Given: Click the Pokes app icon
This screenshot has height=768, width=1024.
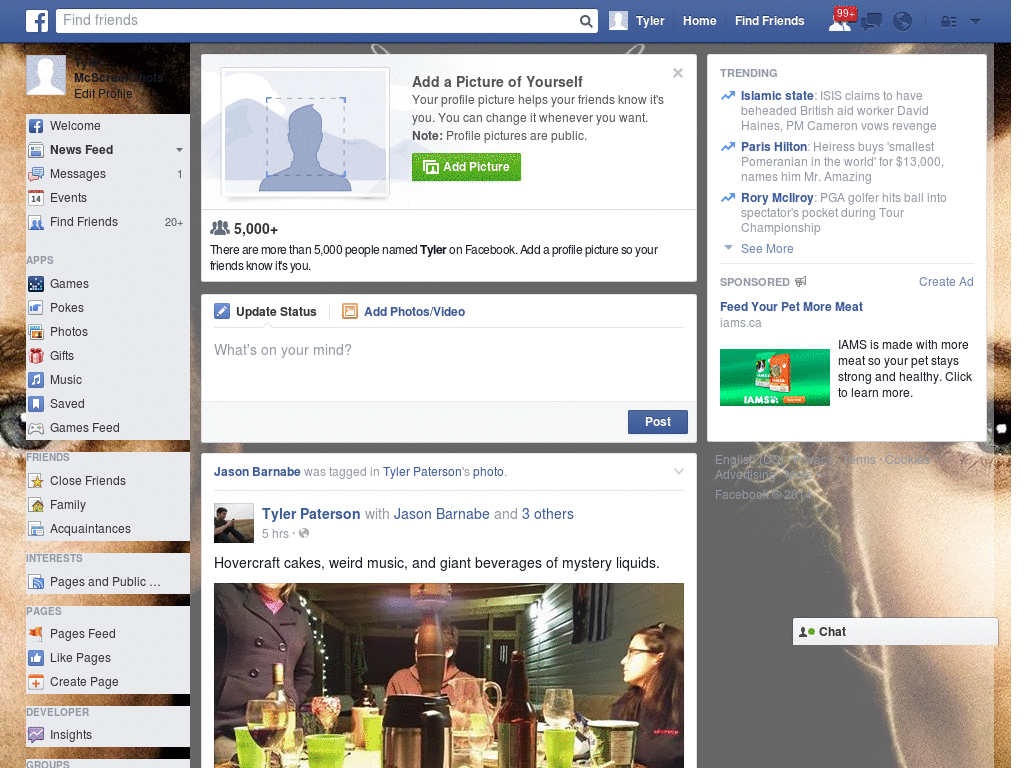Looking at the screenshot, I should [36, 308].
